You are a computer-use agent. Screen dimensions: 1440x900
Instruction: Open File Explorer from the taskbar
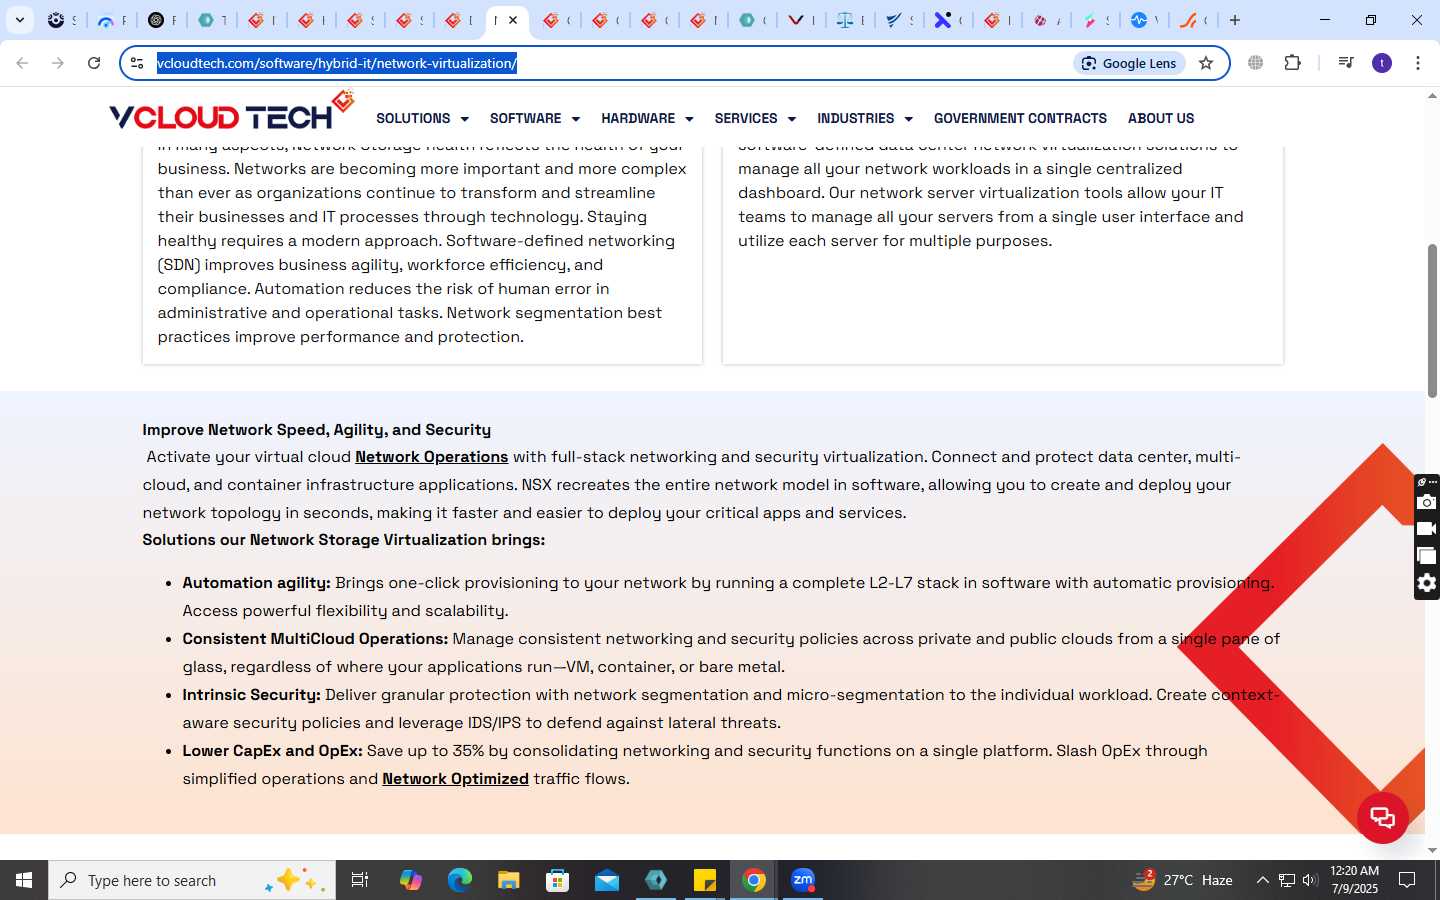509,880
